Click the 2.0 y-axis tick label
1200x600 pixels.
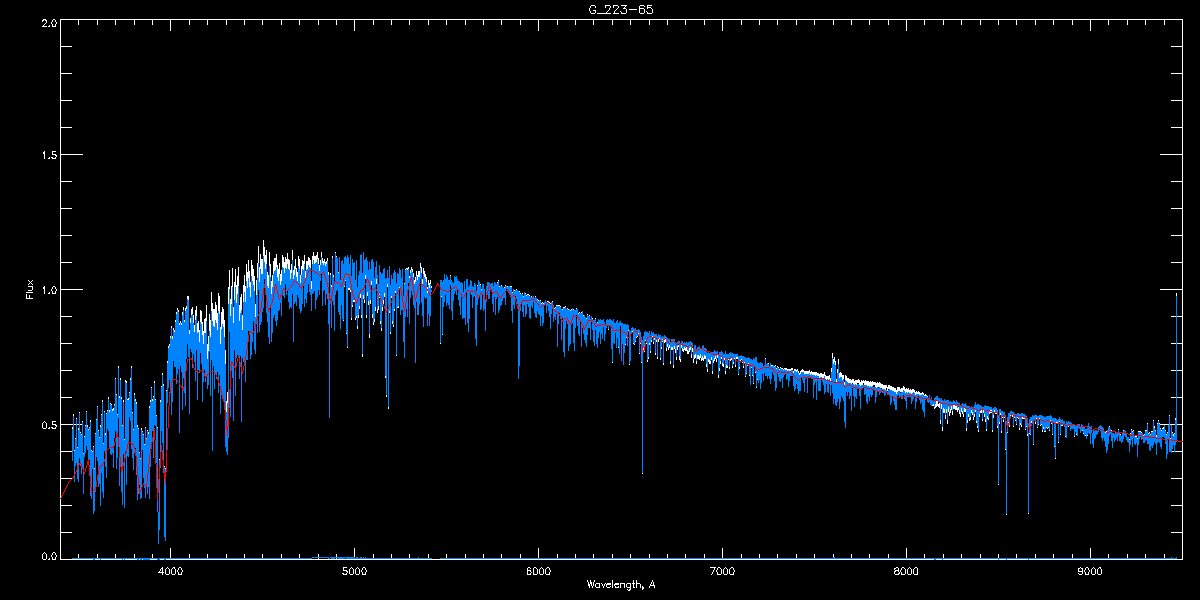48,23
